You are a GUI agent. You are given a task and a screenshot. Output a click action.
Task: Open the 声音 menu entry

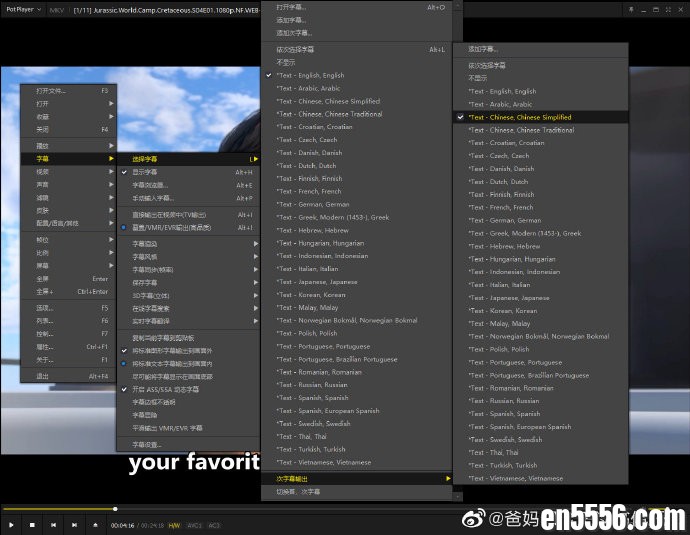[43, 184]
